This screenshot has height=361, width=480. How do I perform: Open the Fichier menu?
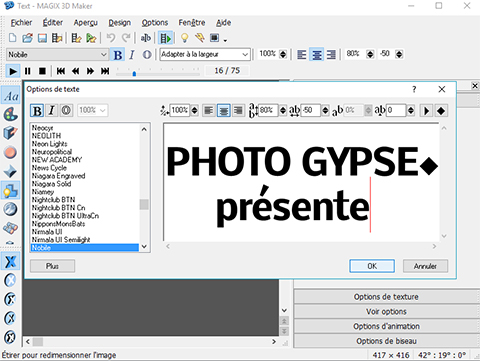coord(21,23)
